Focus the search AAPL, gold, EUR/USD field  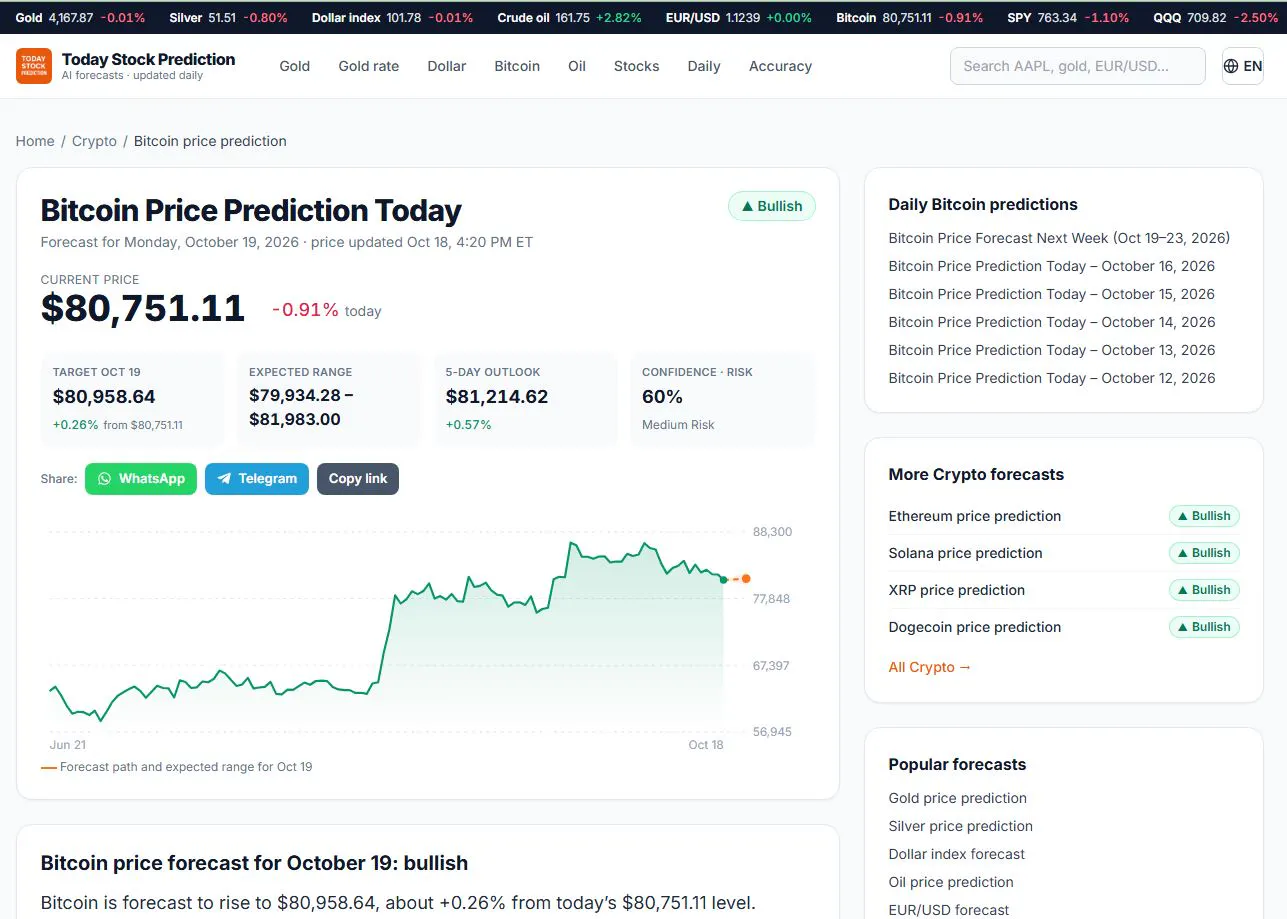[1078, 66]
